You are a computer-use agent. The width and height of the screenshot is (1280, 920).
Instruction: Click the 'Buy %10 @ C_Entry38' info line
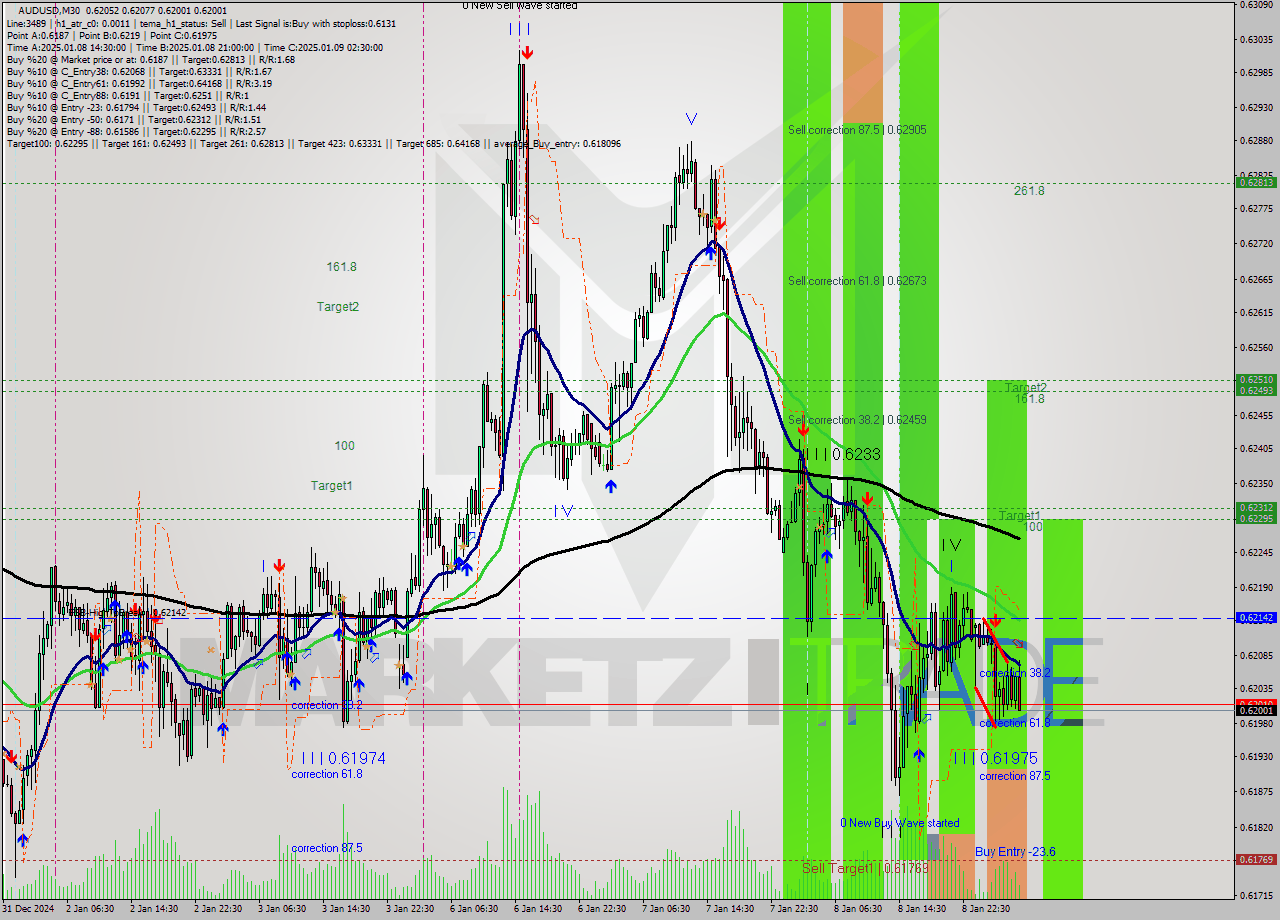click(139, 72)
